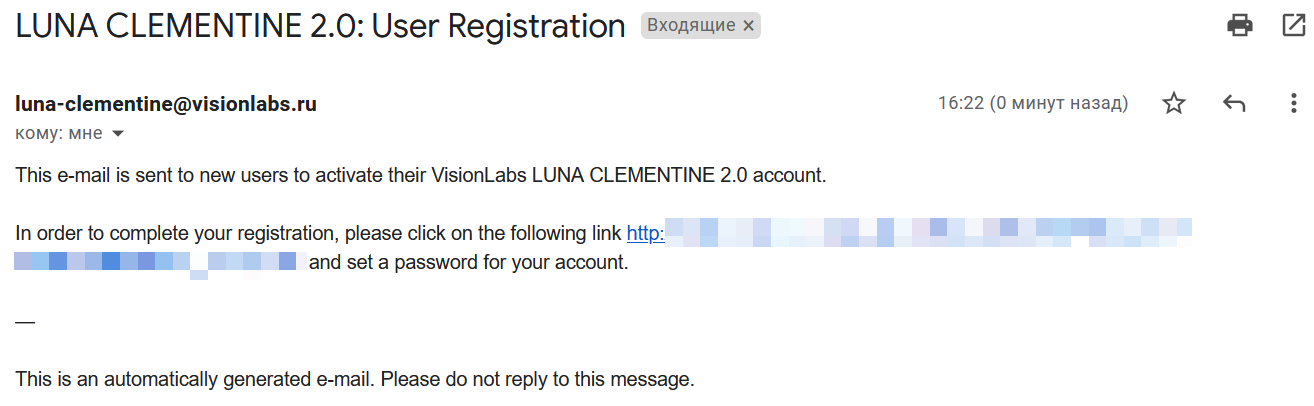Print this email with the printer icon
The image size is (1314, 406).
pyautogui.click(x=1240, y=25)
